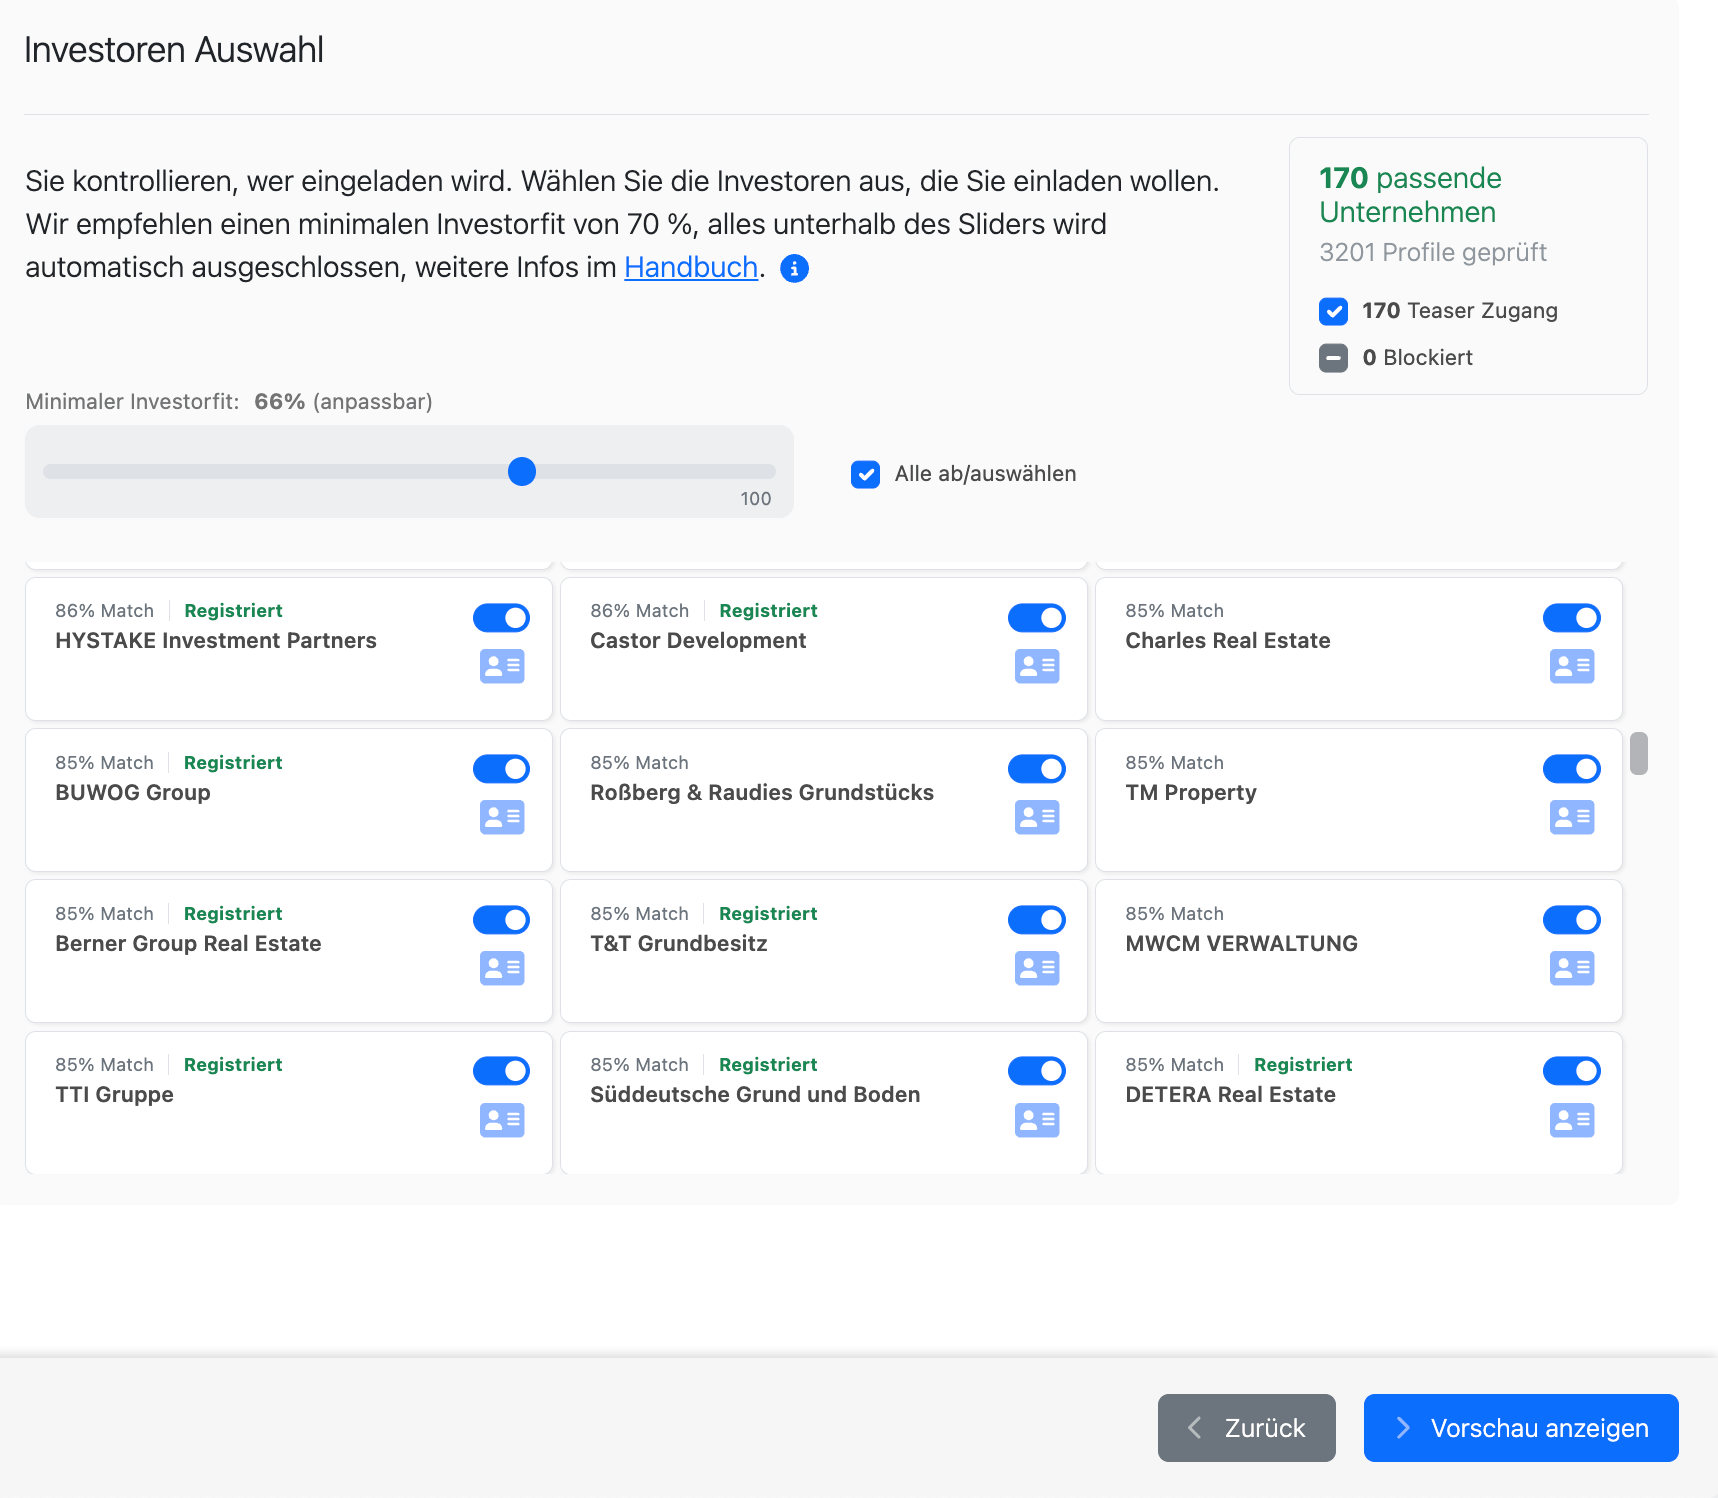Open contact card for TTI Gruppe
The width and height of the screenshot is (1718, 1498).
(x=502, y=1120)
